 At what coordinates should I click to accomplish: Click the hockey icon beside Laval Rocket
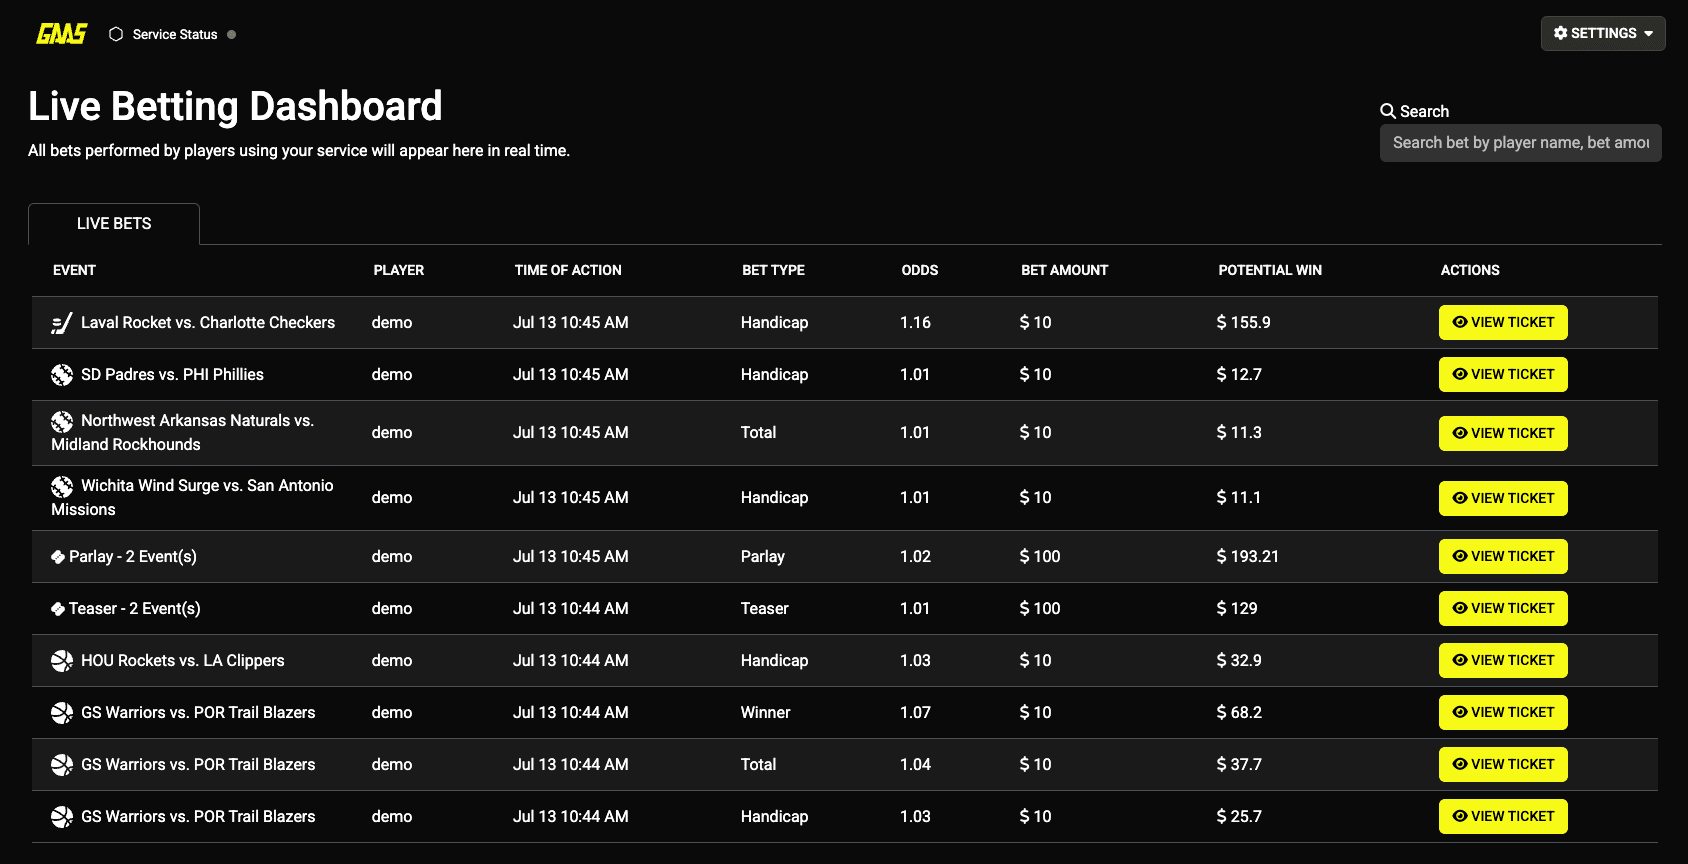tap(62, 323)
